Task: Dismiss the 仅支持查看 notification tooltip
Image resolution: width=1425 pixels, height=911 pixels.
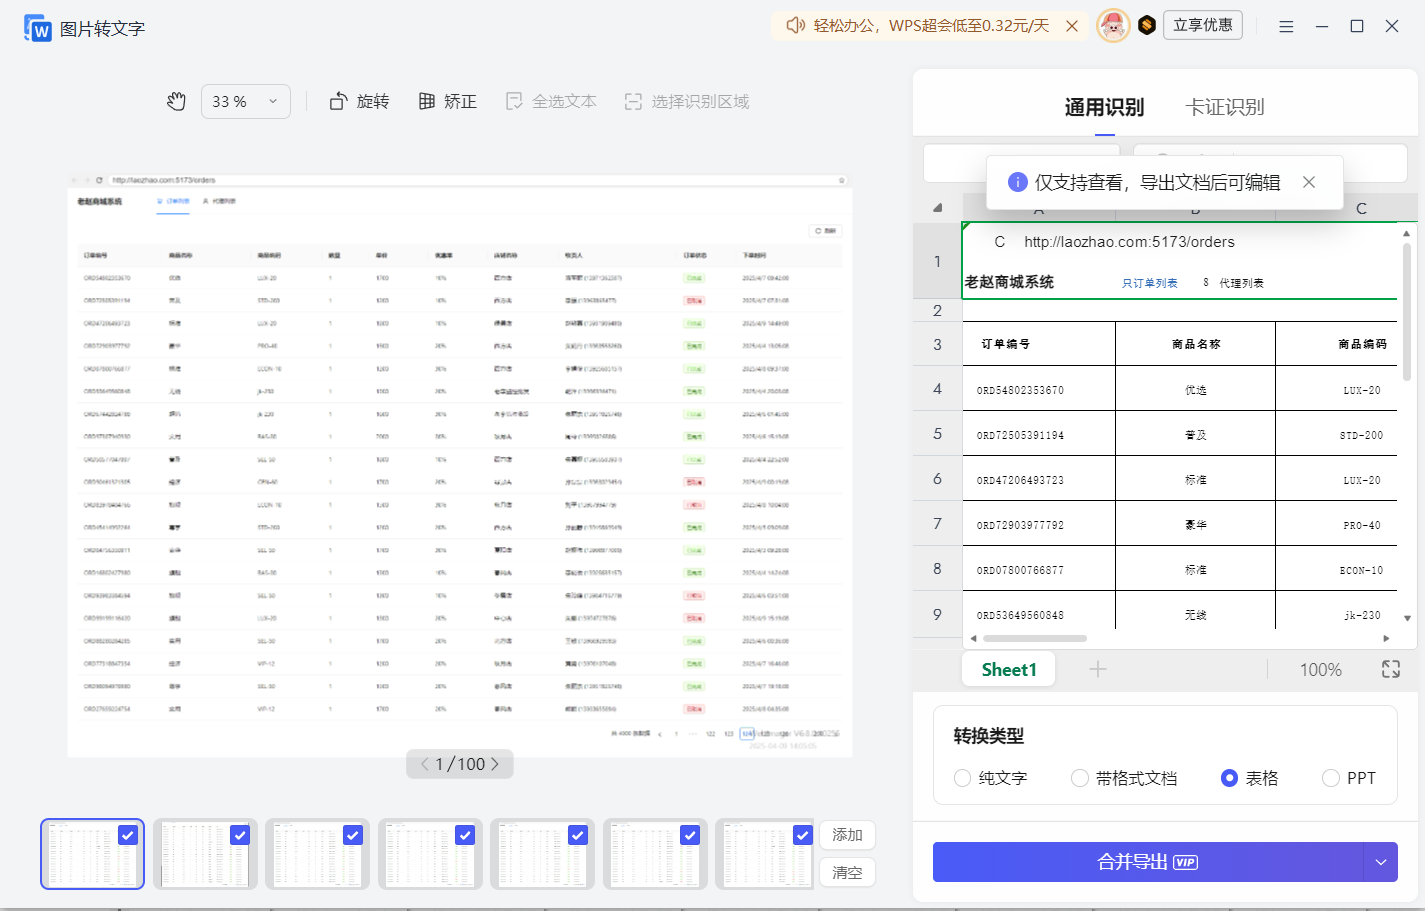Action: point(1309,182)
